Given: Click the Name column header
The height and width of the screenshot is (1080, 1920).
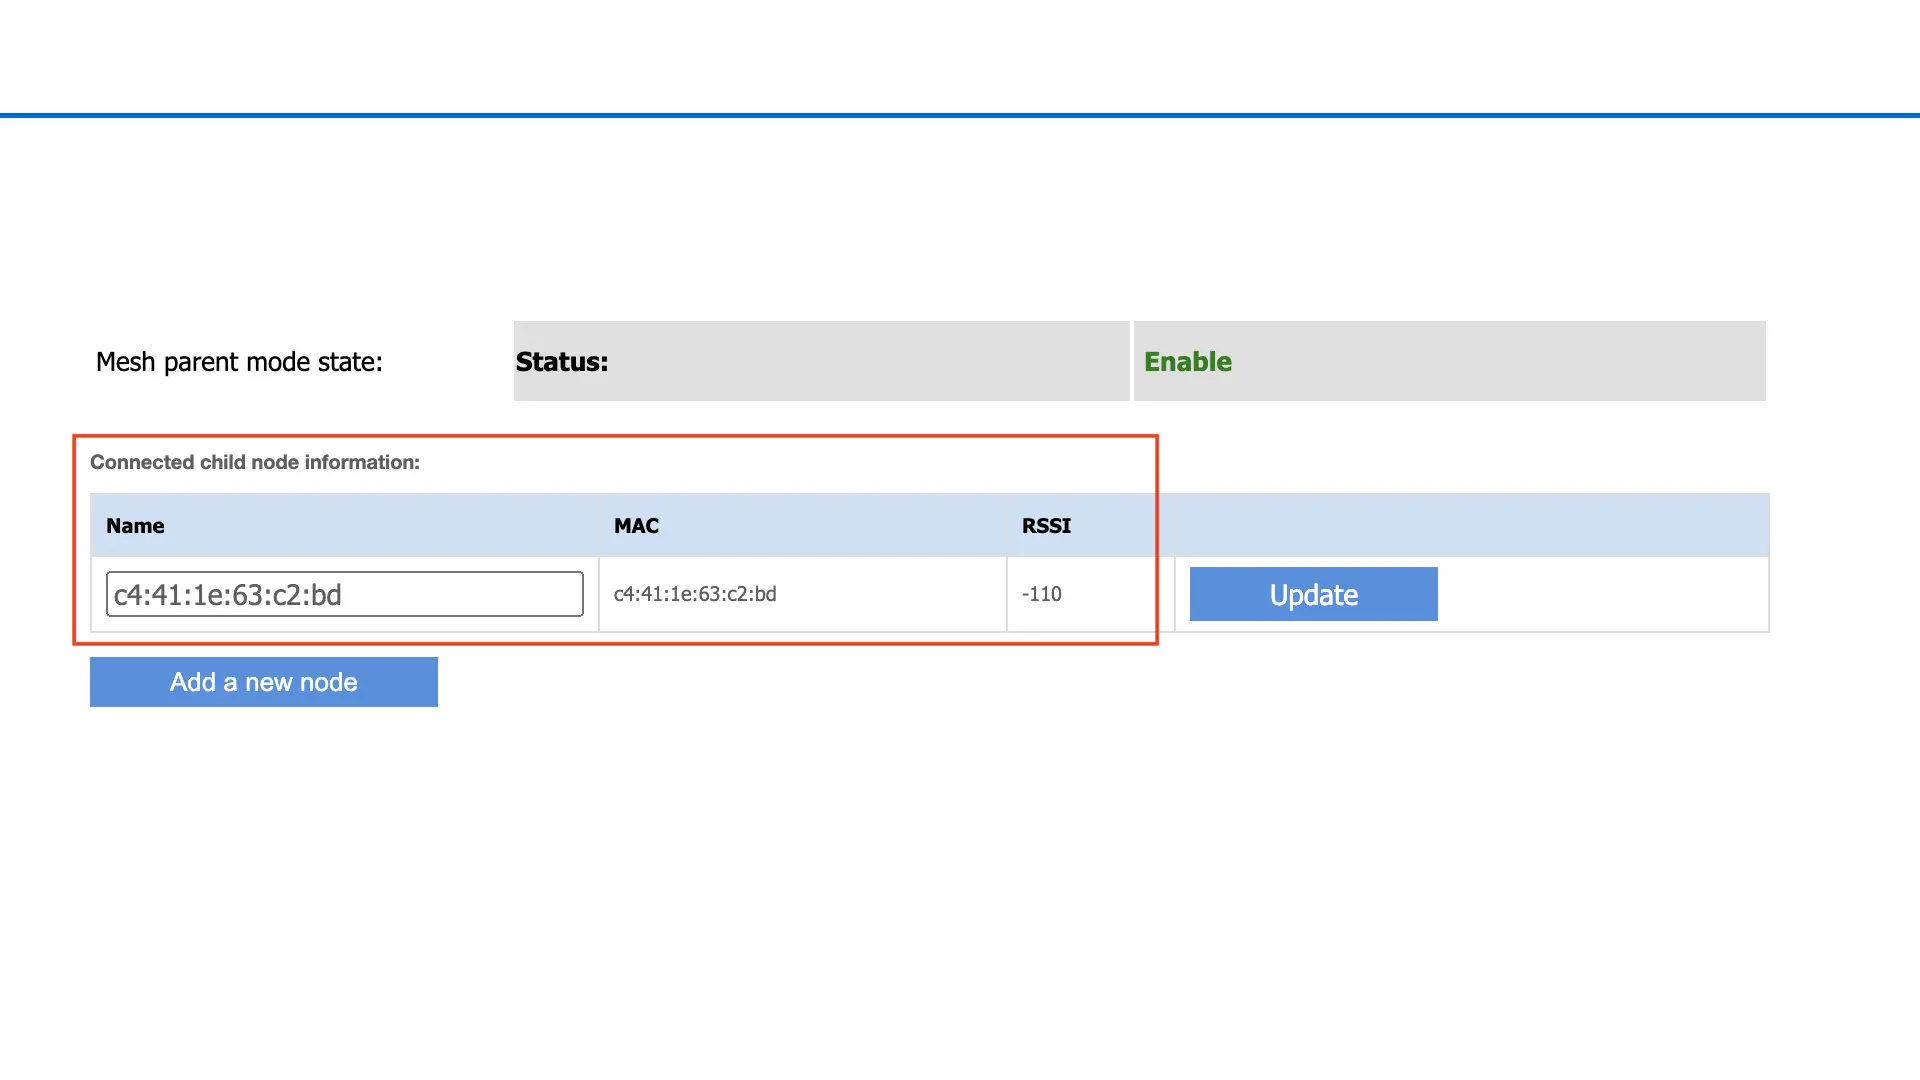Looking at the screenshot, I should [135, 526].
